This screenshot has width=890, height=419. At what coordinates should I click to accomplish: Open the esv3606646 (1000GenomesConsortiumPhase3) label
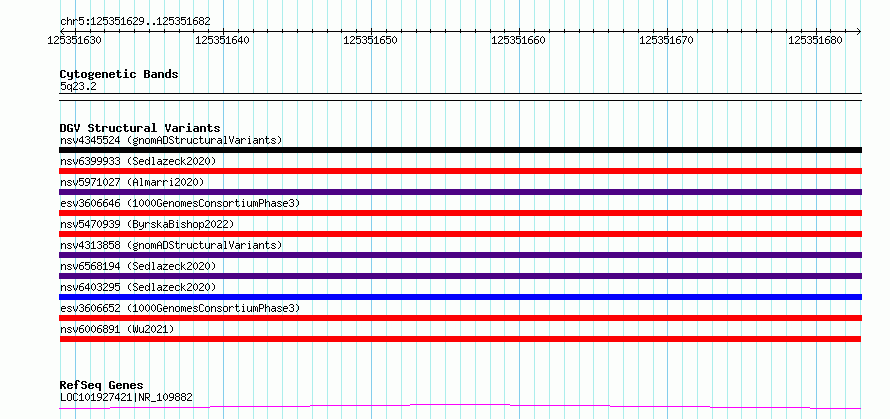click(x=180, y=203)
